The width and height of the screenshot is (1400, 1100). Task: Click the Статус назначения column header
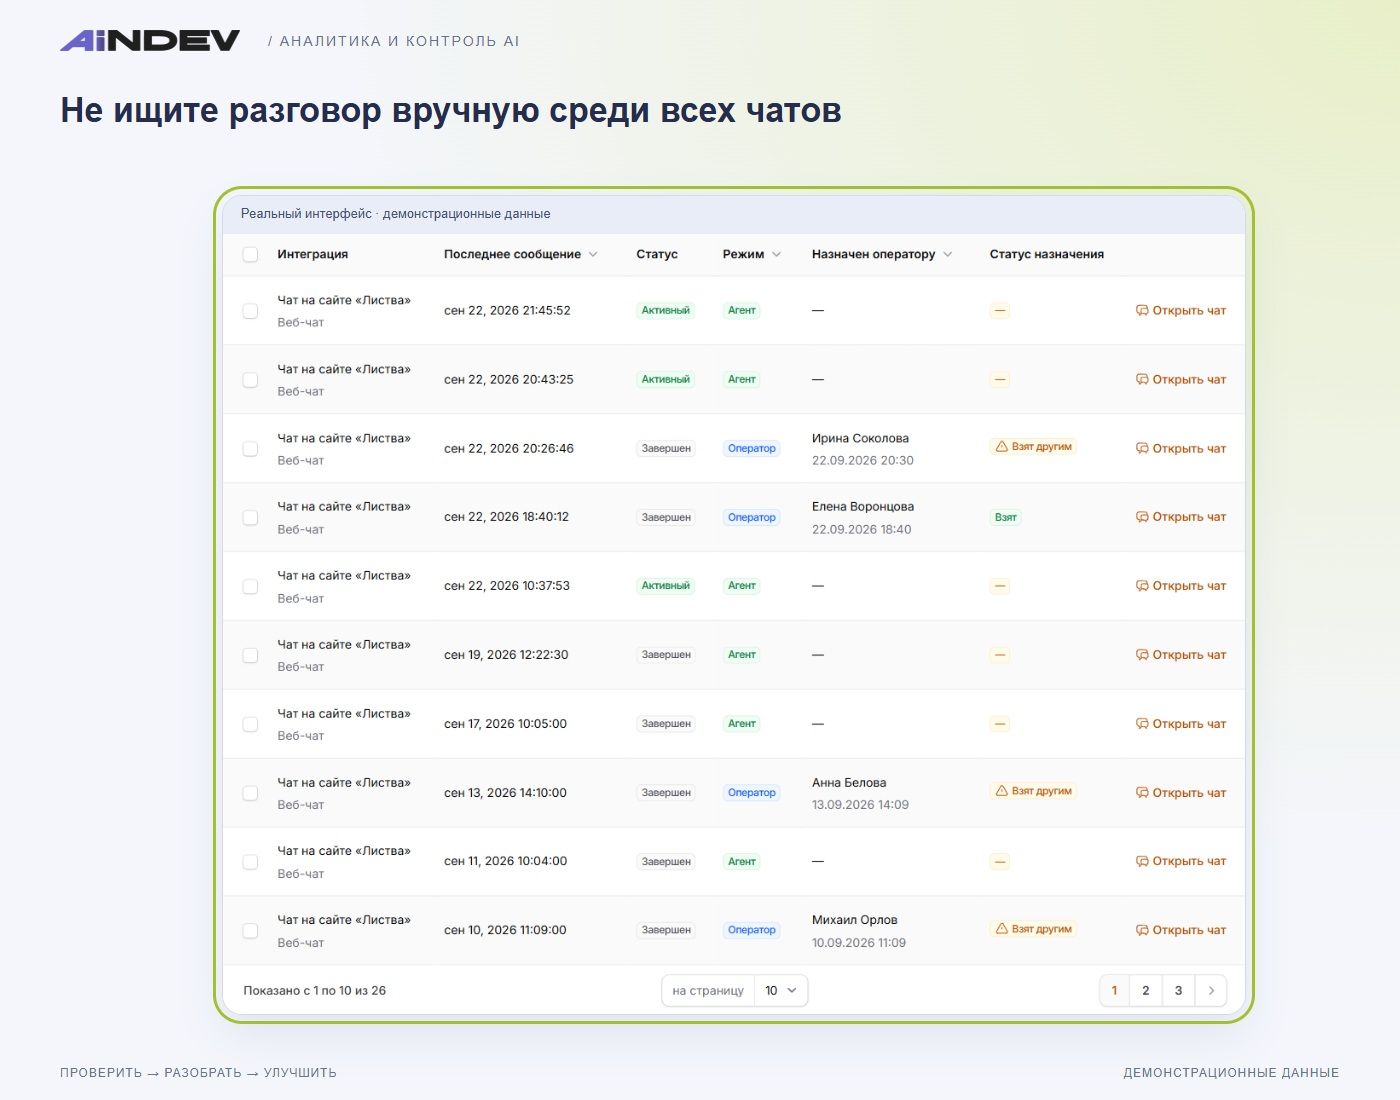pyautogui.click(x=1047, y=255)
